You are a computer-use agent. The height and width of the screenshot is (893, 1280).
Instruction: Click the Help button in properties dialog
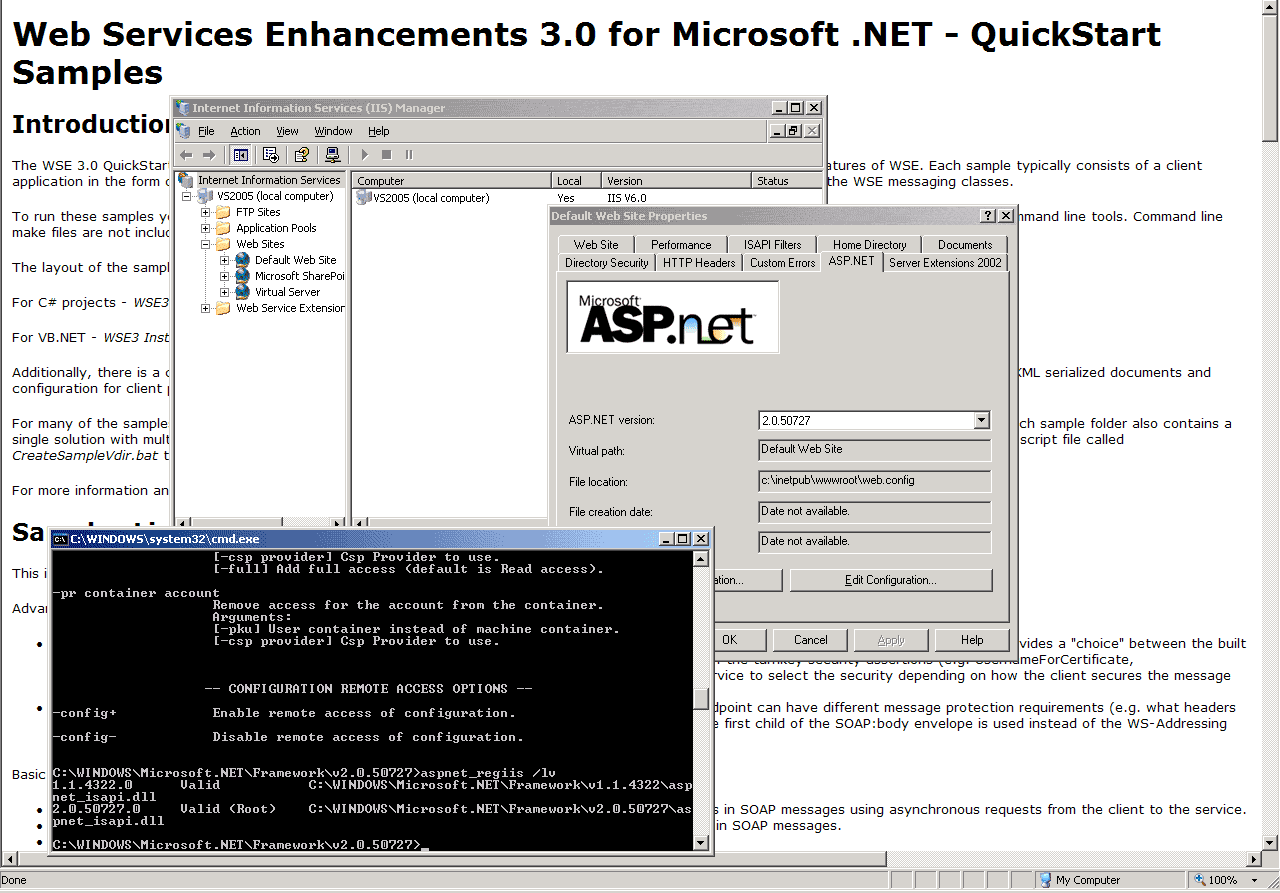tap(972, 640)
